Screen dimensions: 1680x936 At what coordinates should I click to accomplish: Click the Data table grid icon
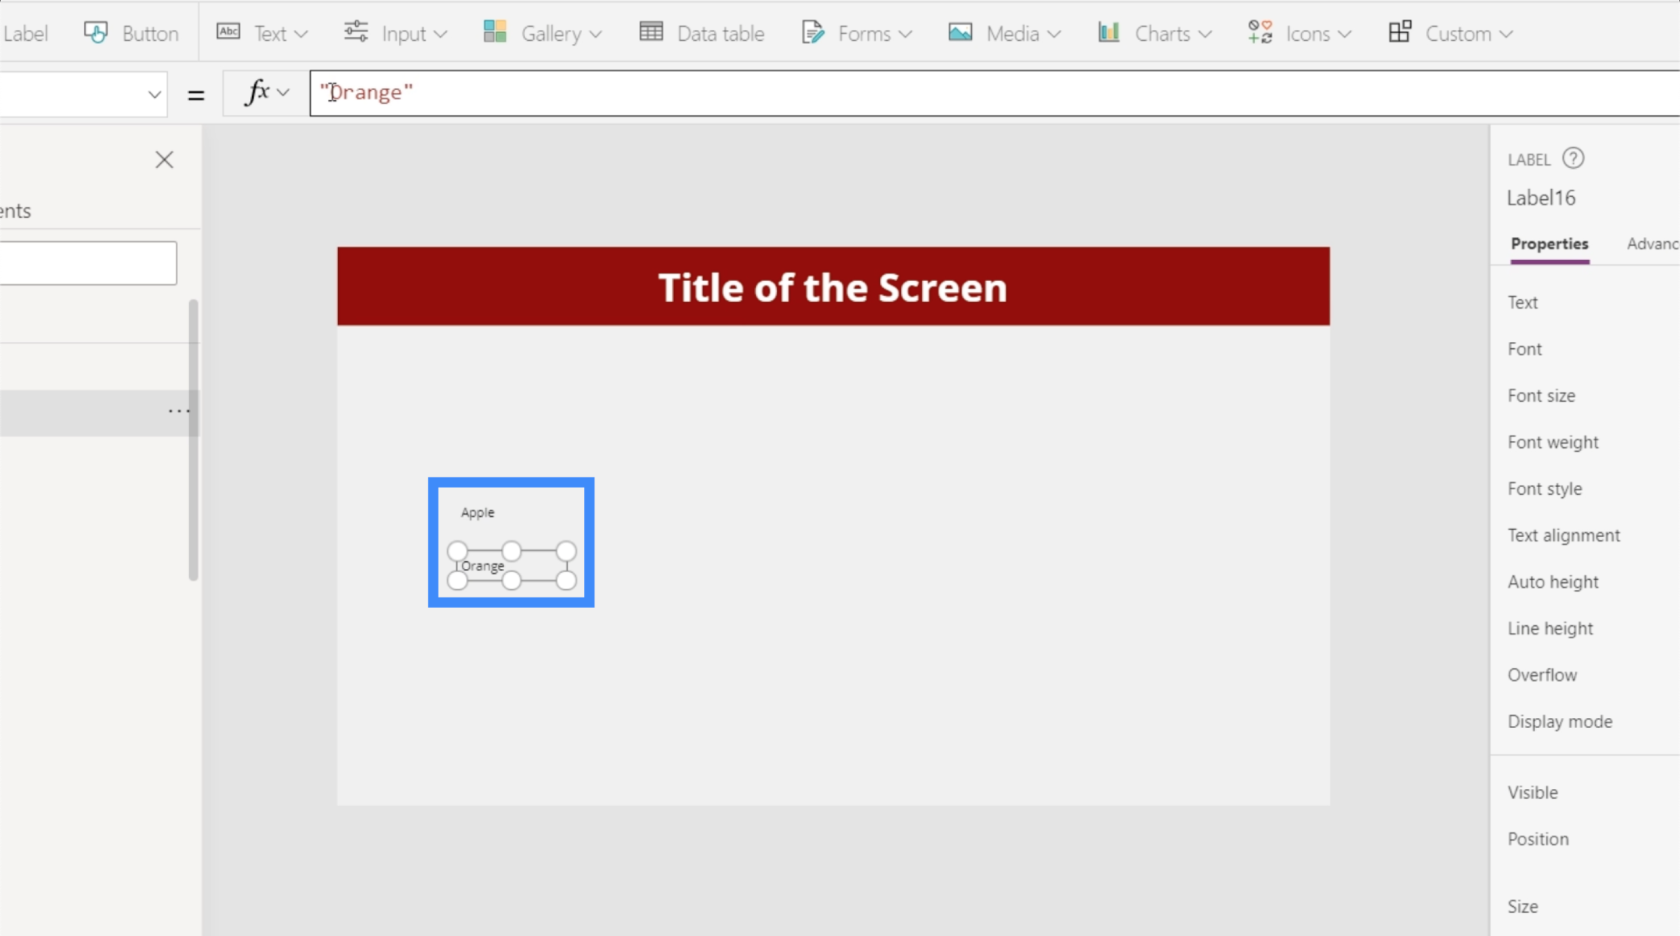pos(651,32)
